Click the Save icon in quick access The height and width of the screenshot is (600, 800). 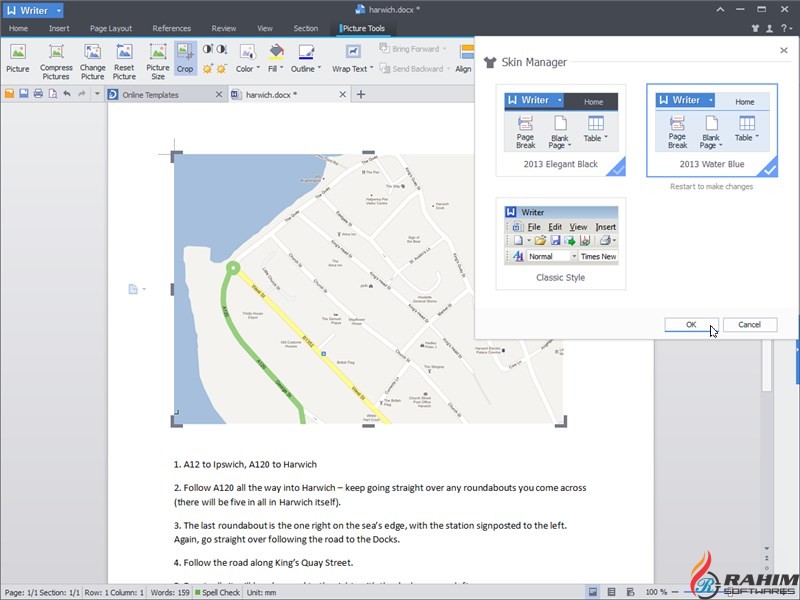23,94
